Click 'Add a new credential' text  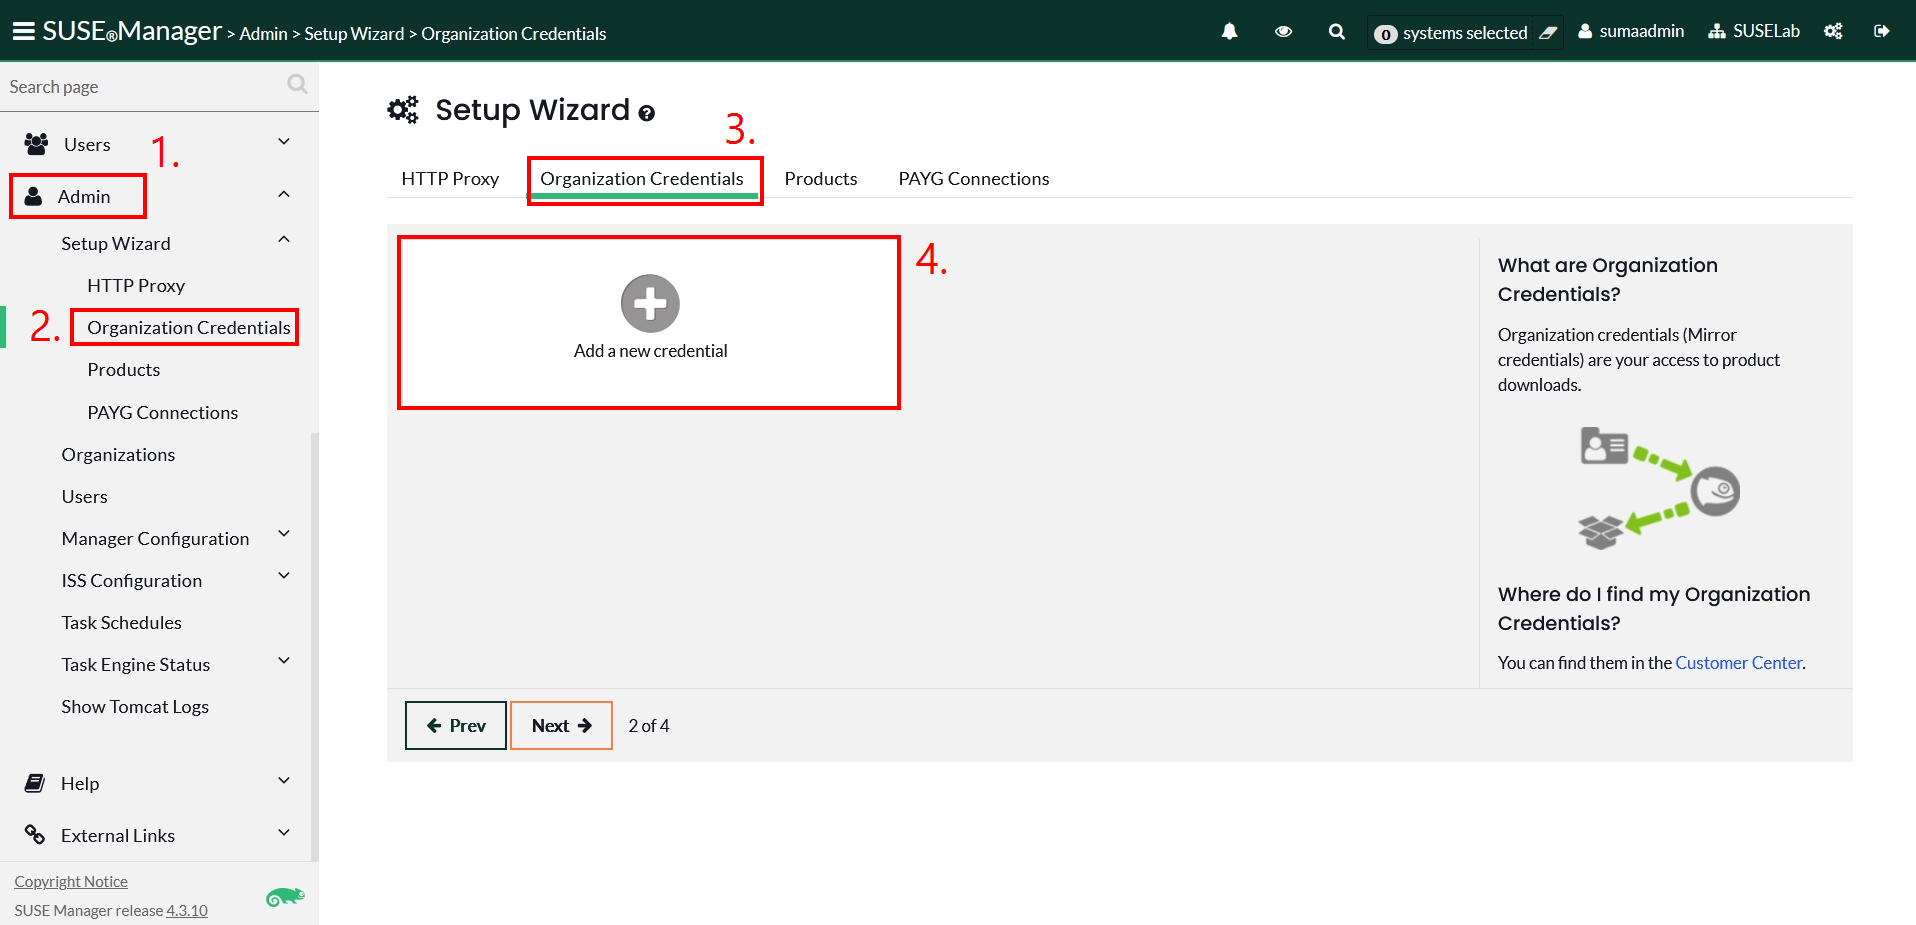point(651,351)
